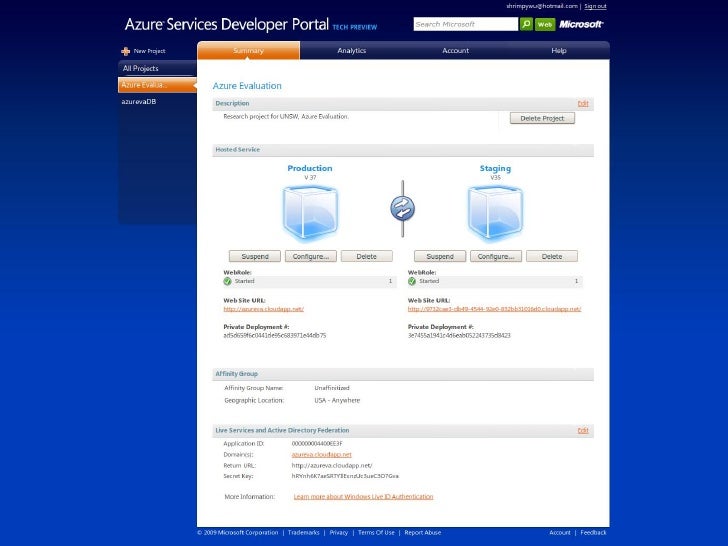Click Staging WebRole started status icon
The height and width of the screenshot is (546, 728).
[412, 281]
